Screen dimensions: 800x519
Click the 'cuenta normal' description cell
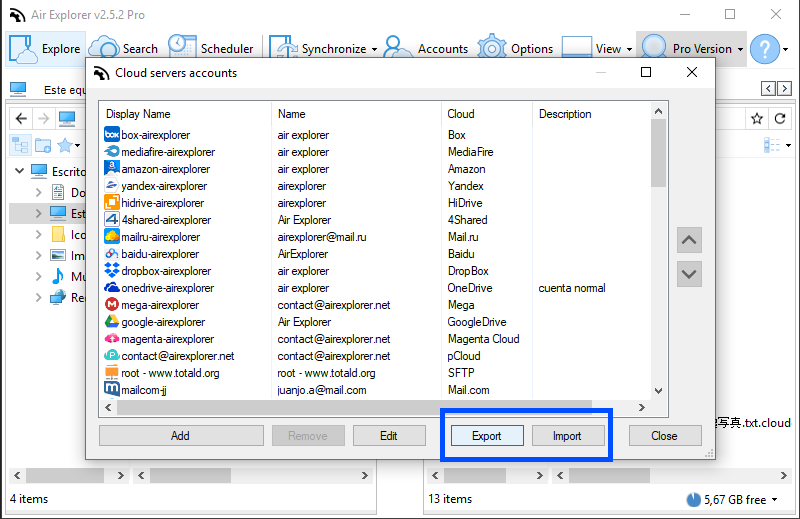coord(572,288)
